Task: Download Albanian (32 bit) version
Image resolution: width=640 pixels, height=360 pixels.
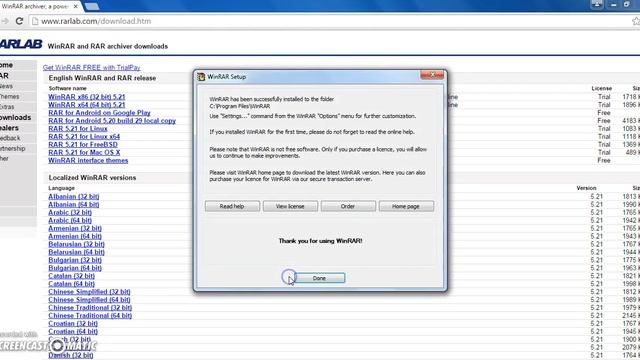Action: click(73, 196)
